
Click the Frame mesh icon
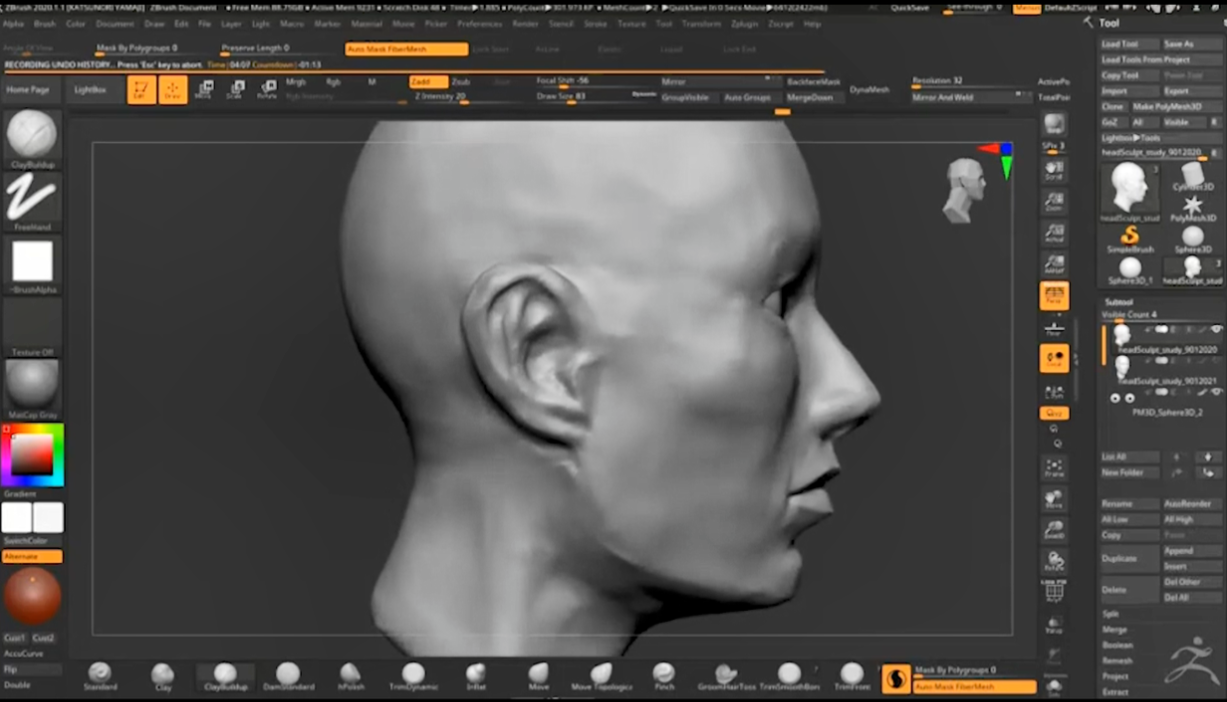click(x=1054, y=467)
